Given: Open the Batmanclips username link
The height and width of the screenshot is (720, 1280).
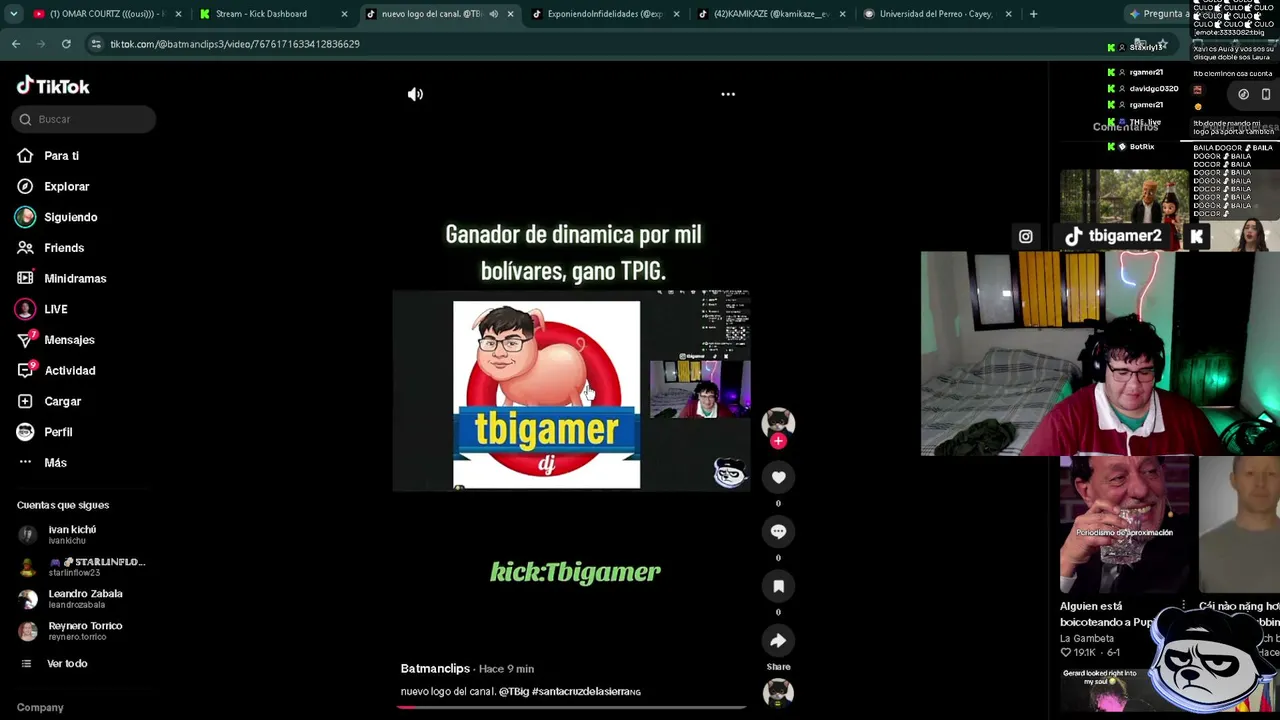Looking at the screenshot, I should [x=435, y=668].
